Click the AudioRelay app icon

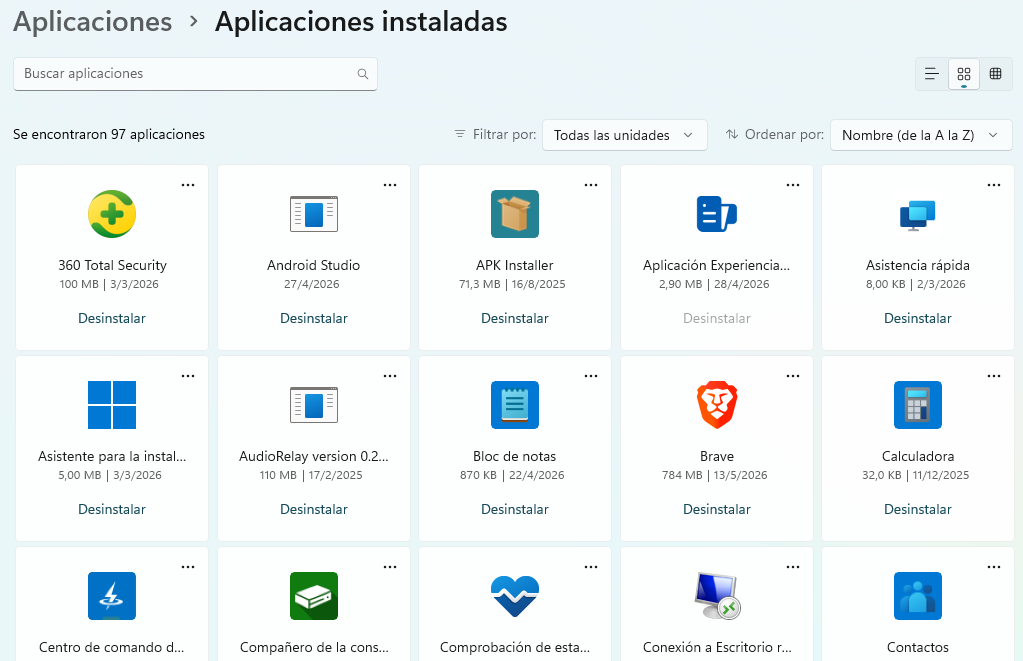click(314, 405)
